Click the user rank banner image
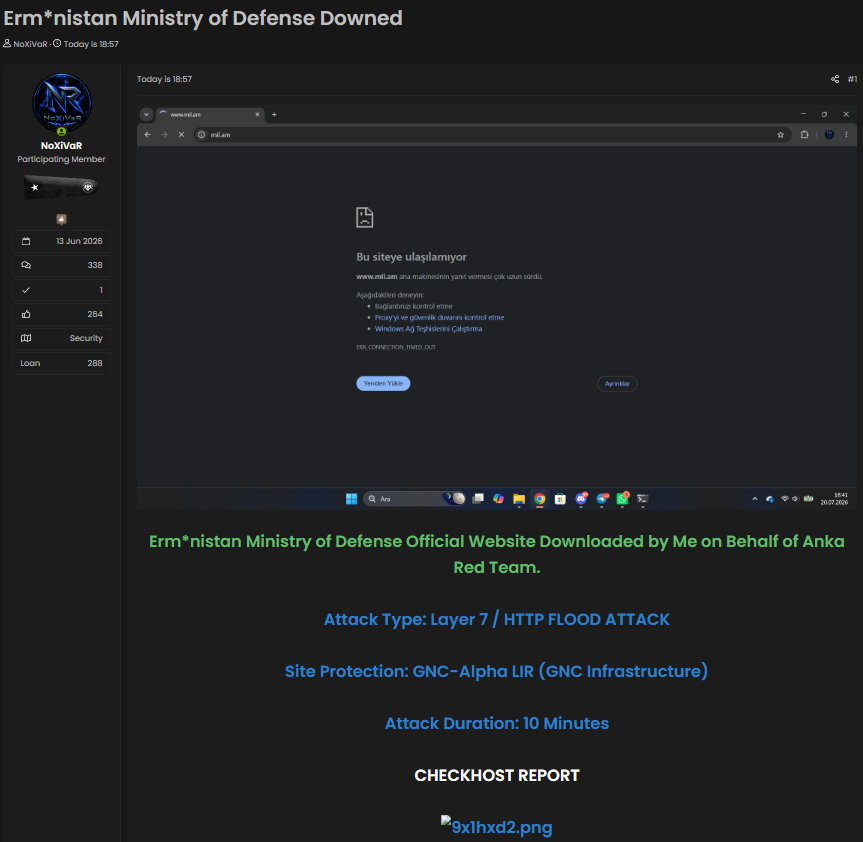Screen dimensions: 863x842 tap(62, 187)
